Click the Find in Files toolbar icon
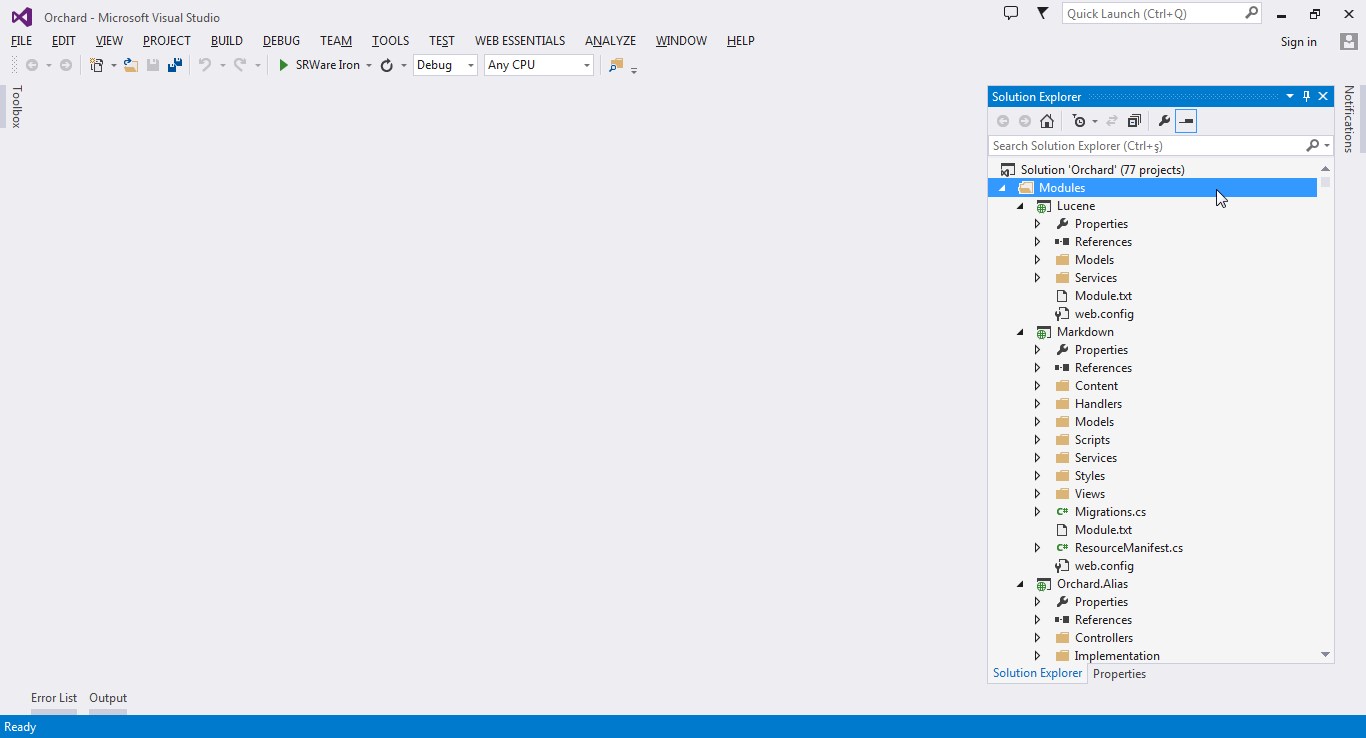The image size is (1366, 738). coord(616,65)
